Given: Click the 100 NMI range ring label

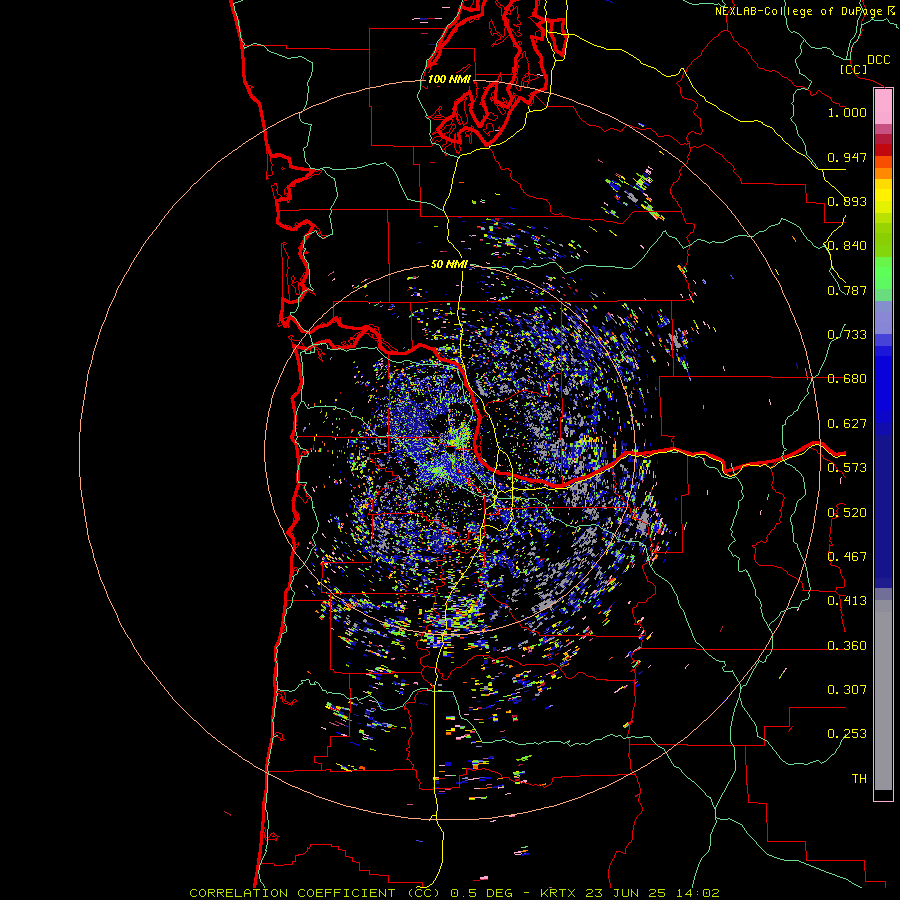Looking at the screenshot, I should (449, 79).
